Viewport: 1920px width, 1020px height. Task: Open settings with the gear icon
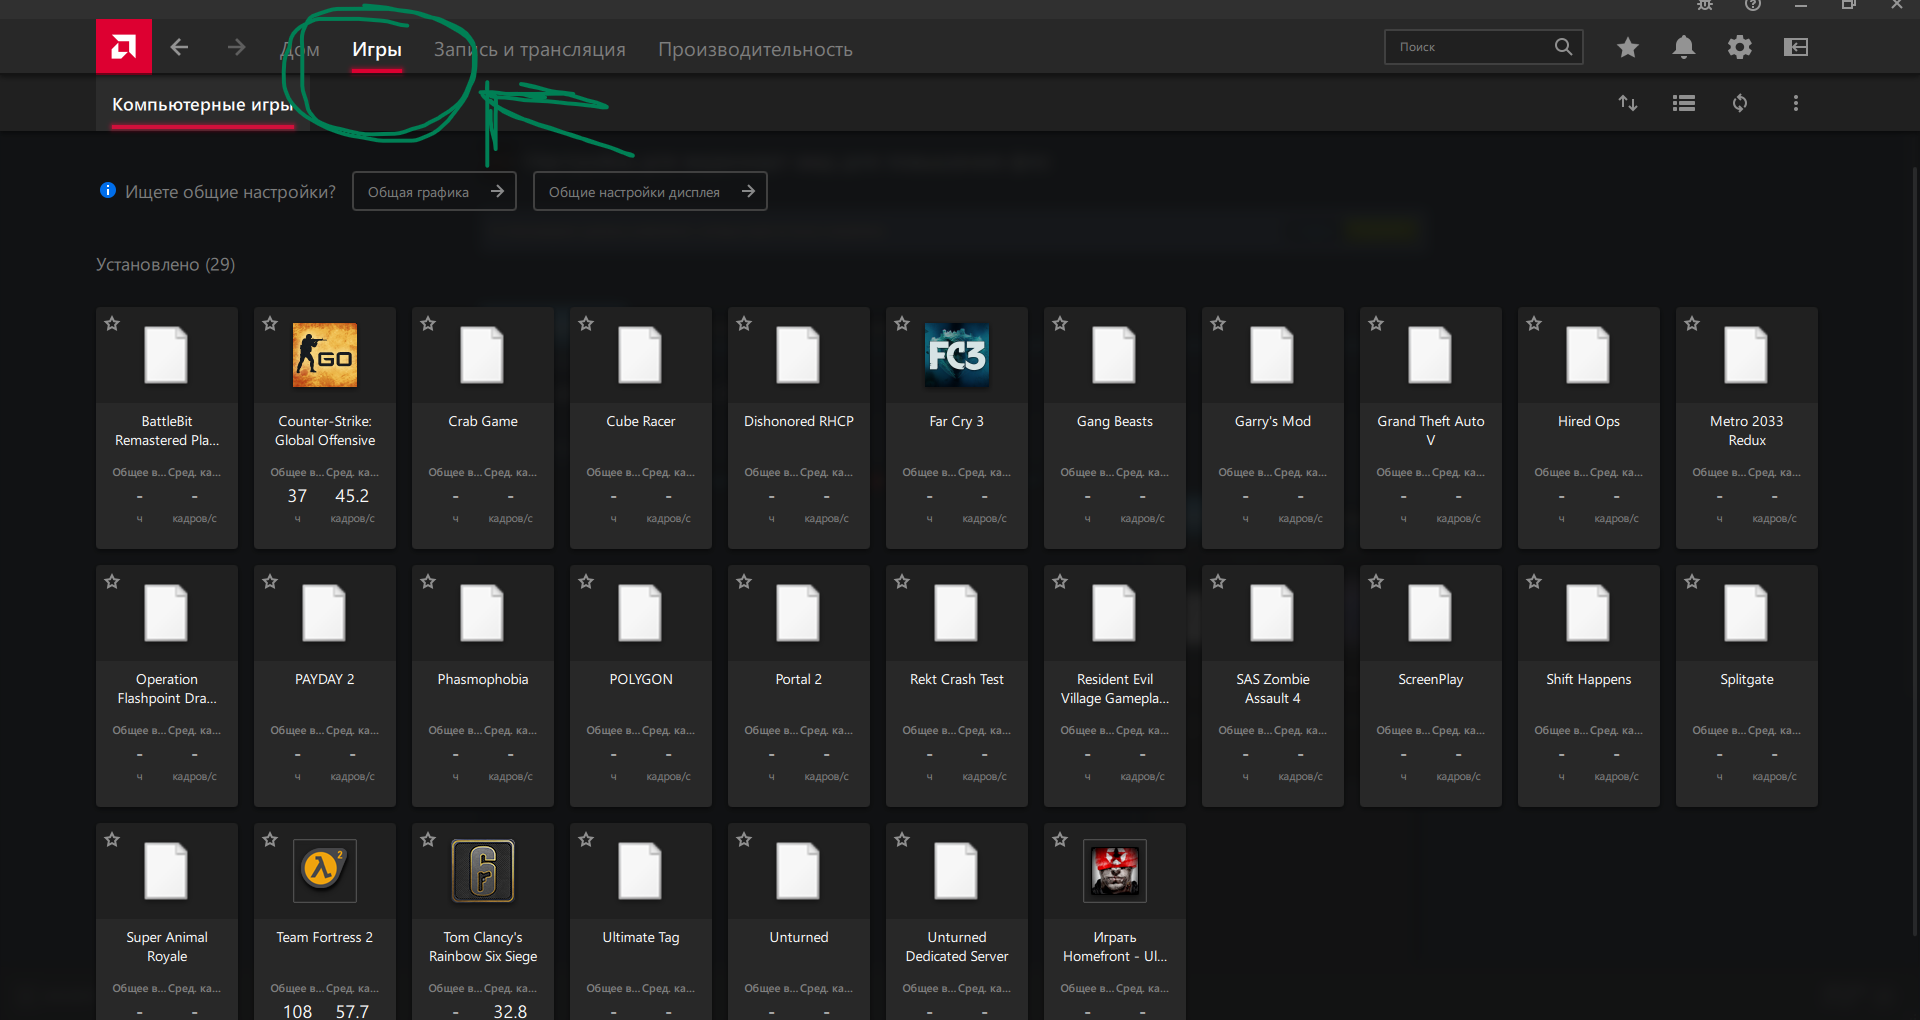[1740, 47]
